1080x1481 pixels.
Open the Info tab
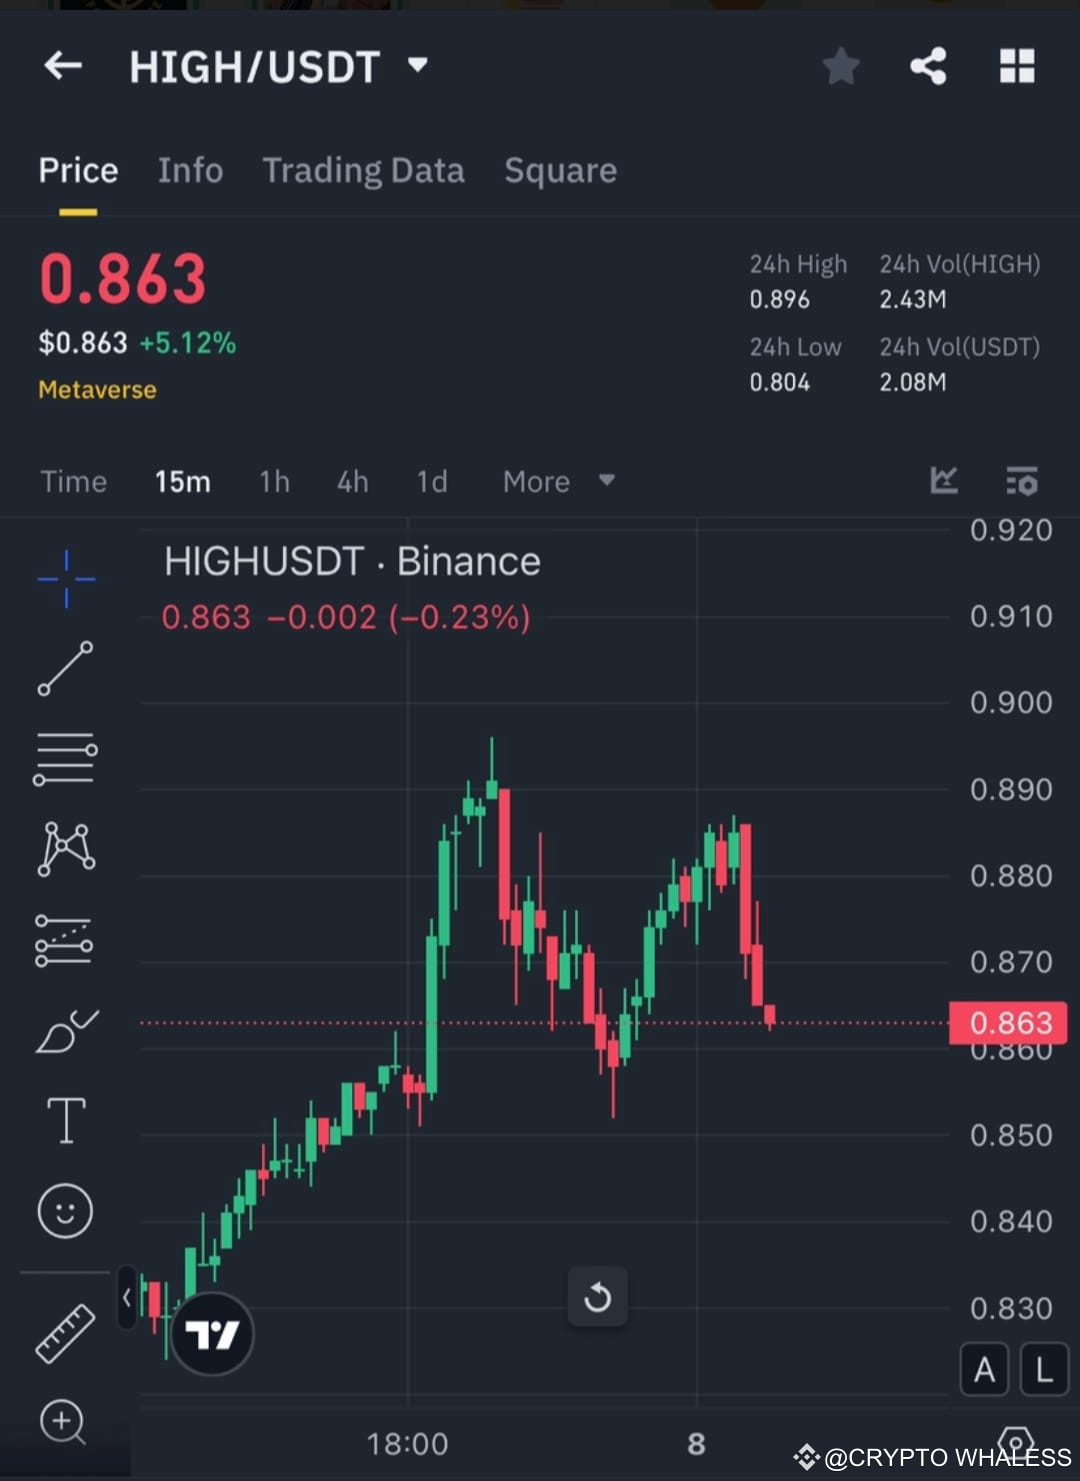pos(190,170)
